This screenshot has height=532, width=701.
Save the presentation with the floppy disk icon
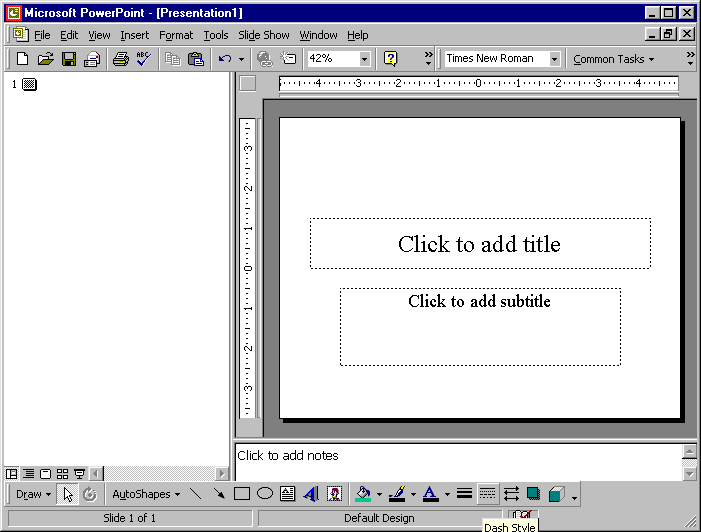tap(69, 59)
